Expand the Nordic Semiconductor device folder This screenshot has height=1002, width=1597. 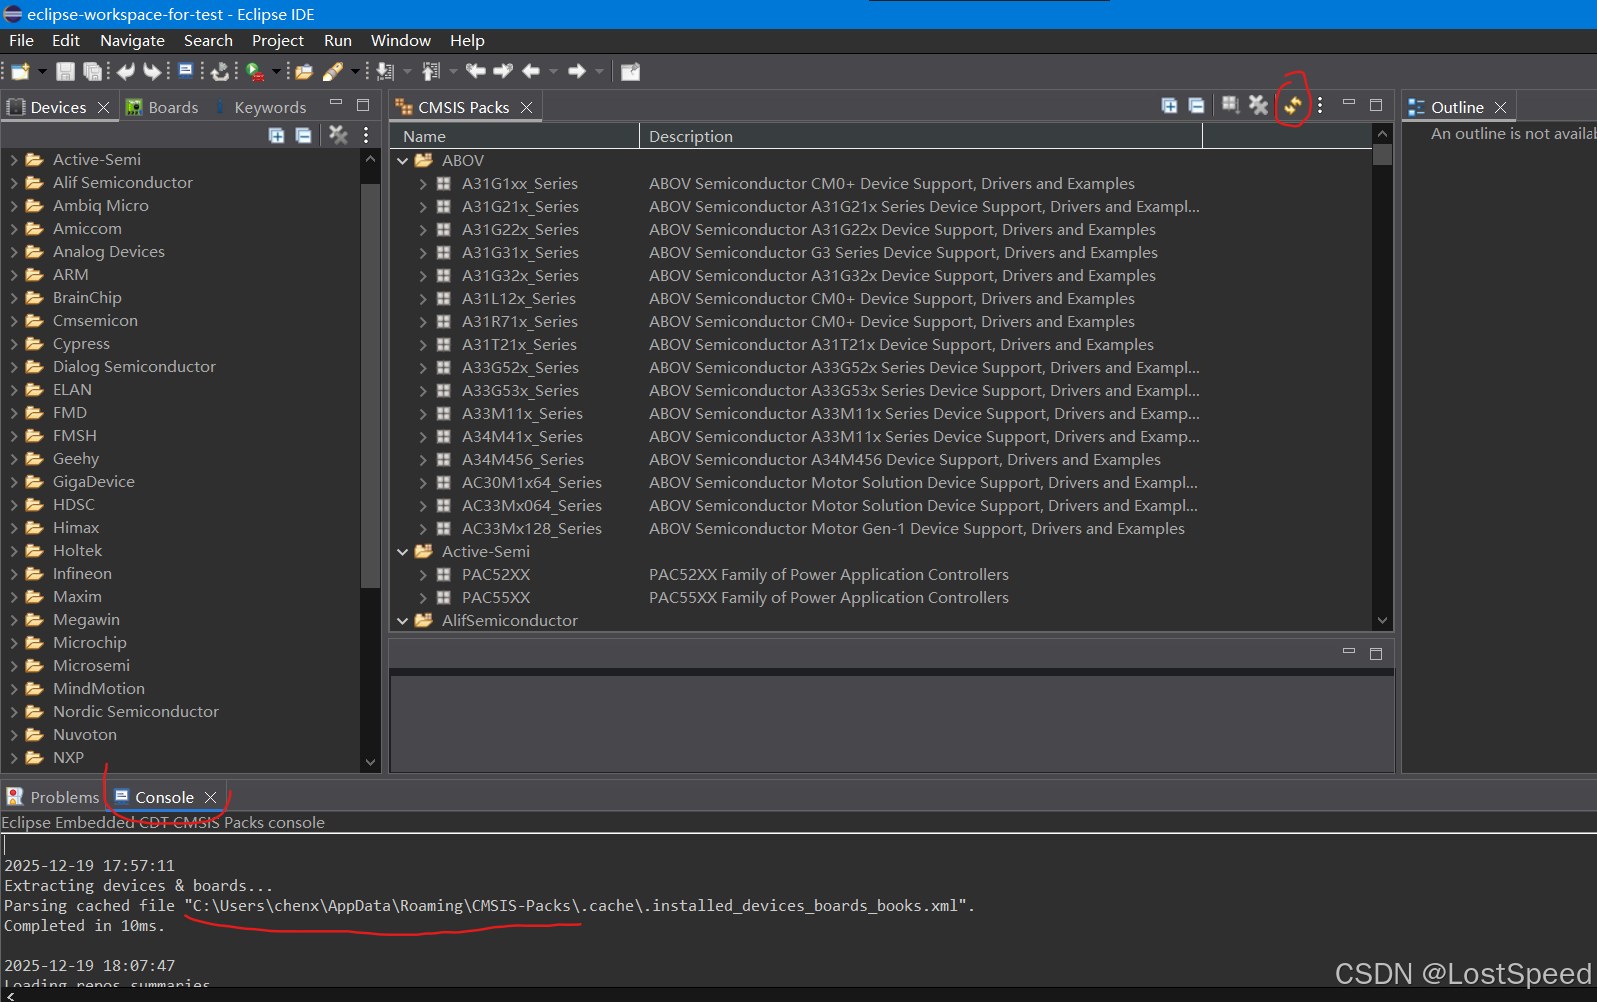(x=14, y=711)
